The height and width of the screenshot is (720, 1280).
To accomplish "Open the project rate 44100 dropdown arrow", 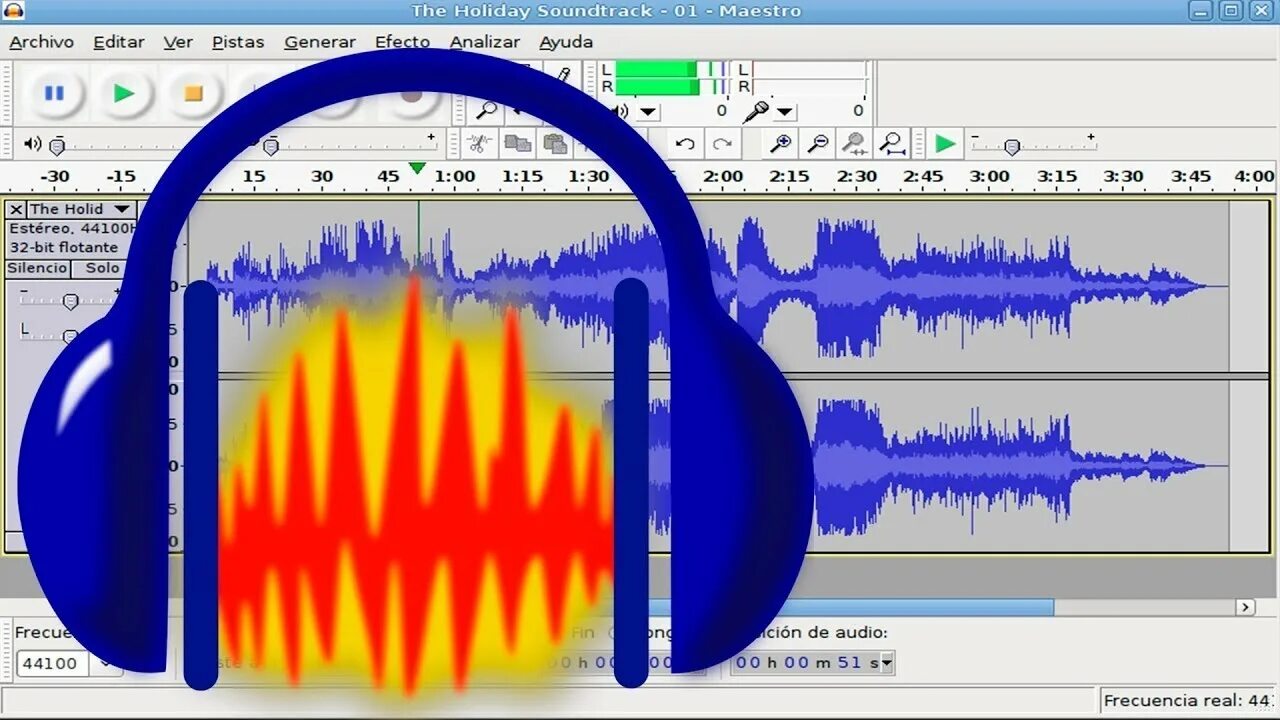I will point(105,663).
